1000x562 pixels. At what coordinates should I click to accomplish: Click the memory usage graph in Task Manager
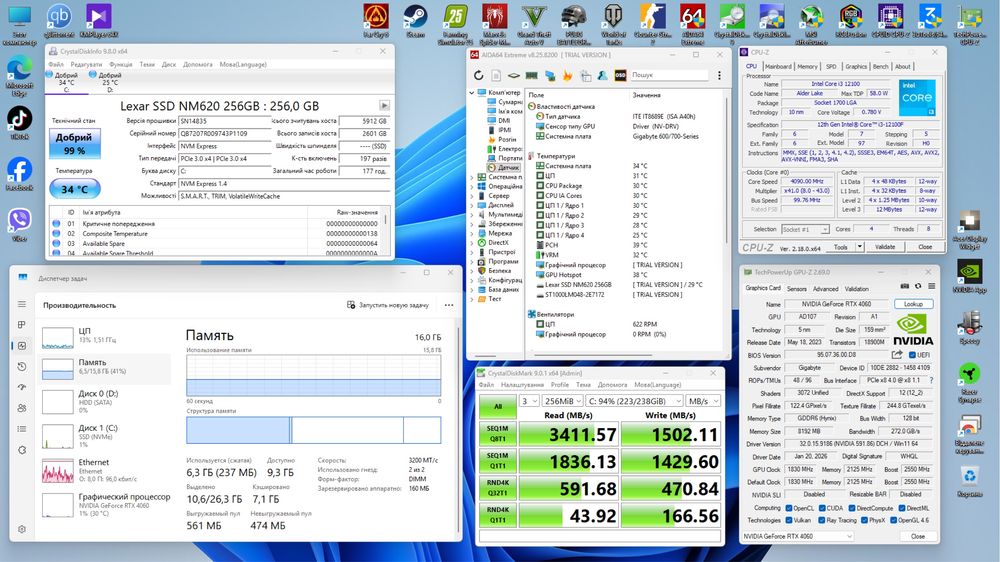tap(313, 376)
